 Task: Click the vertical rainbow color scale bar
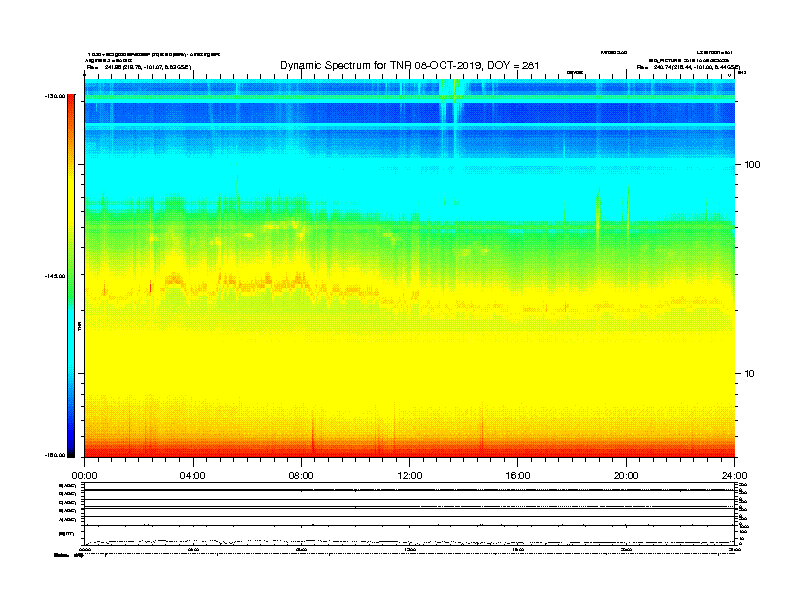click(71, 276)
